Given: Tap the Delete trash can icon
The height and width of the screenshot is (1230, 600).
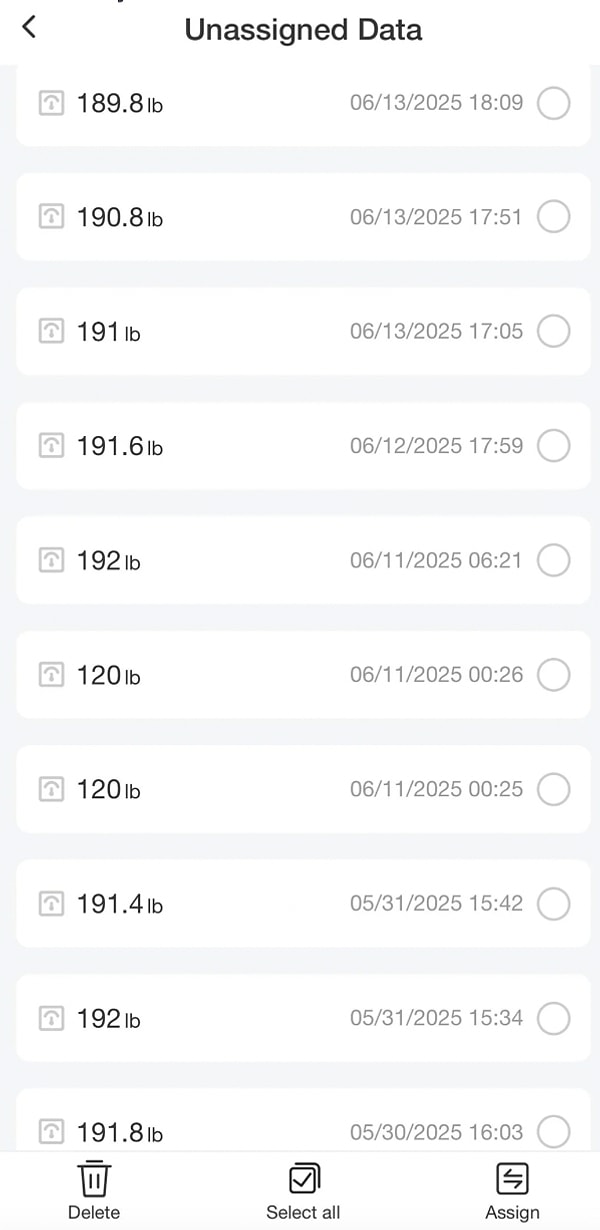Looking at the screenshot, I should coord(94,1178).
